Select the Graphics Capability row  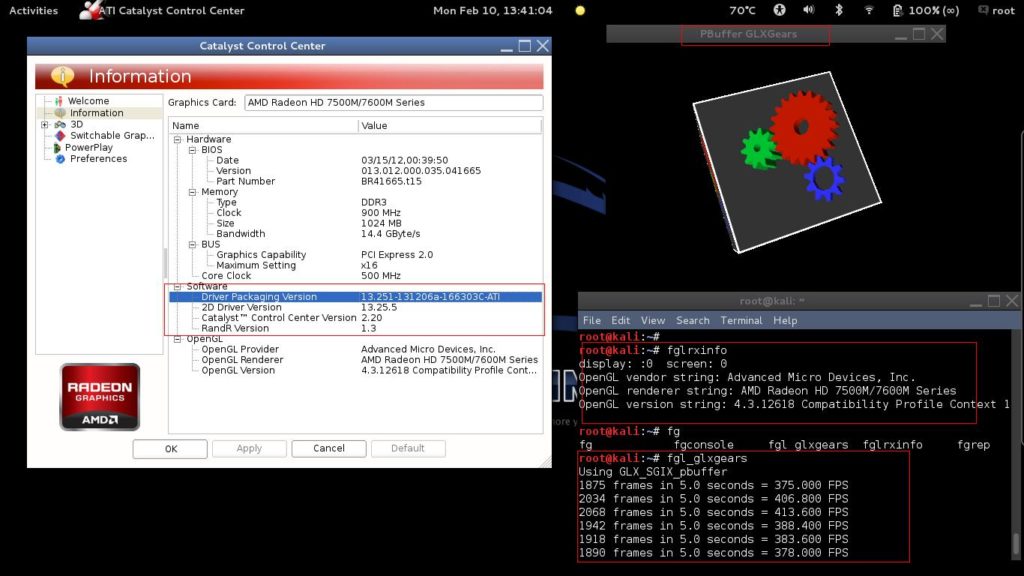[355, 255]
